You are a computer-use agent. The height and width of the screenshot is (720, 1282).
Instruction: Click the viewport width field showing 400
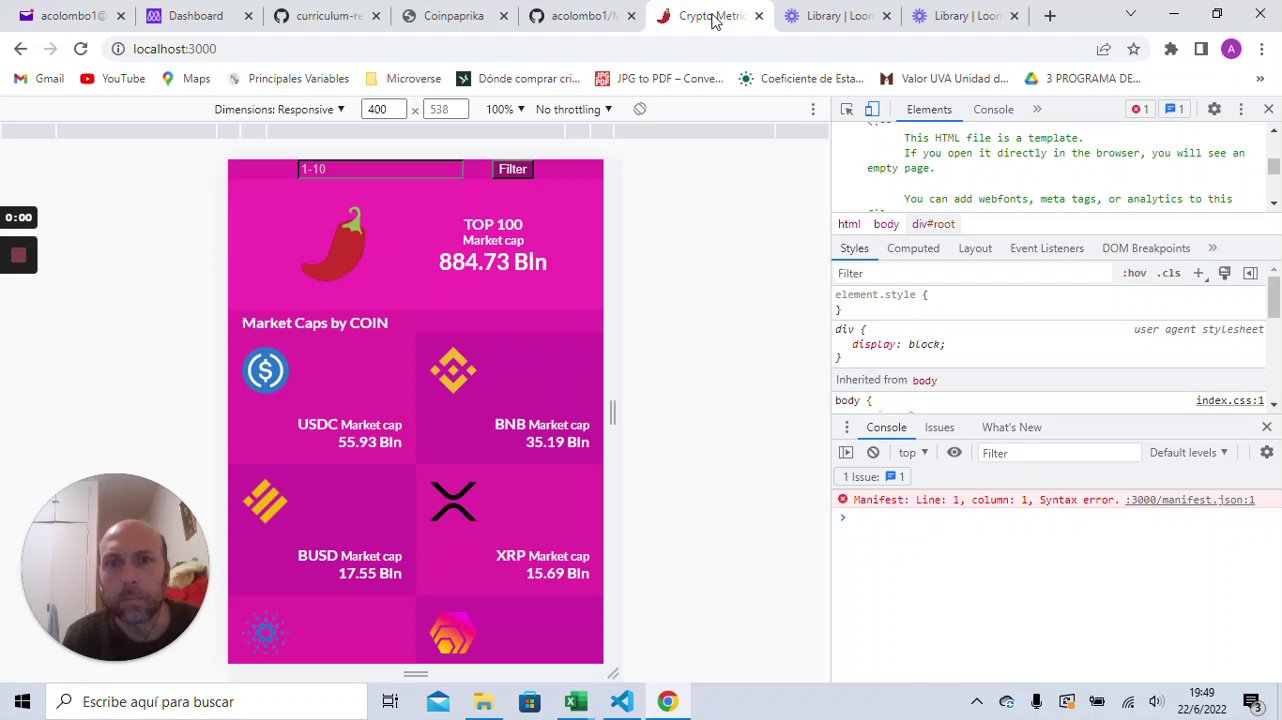[x=384, y=109]
